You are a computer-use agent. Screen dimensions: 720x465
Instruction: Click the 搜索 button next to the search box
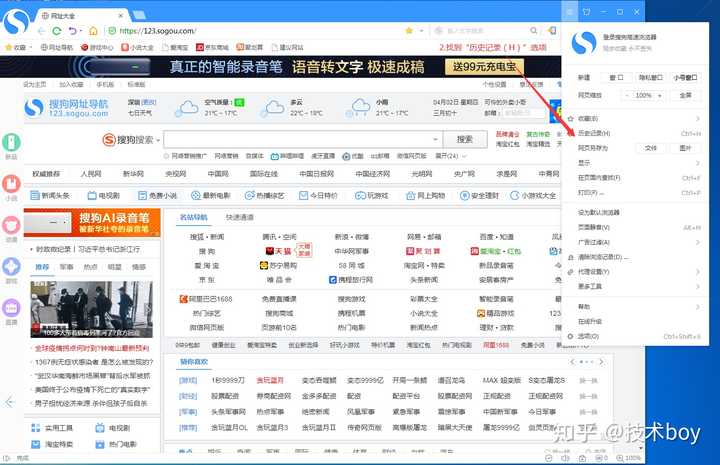[465, 139]
